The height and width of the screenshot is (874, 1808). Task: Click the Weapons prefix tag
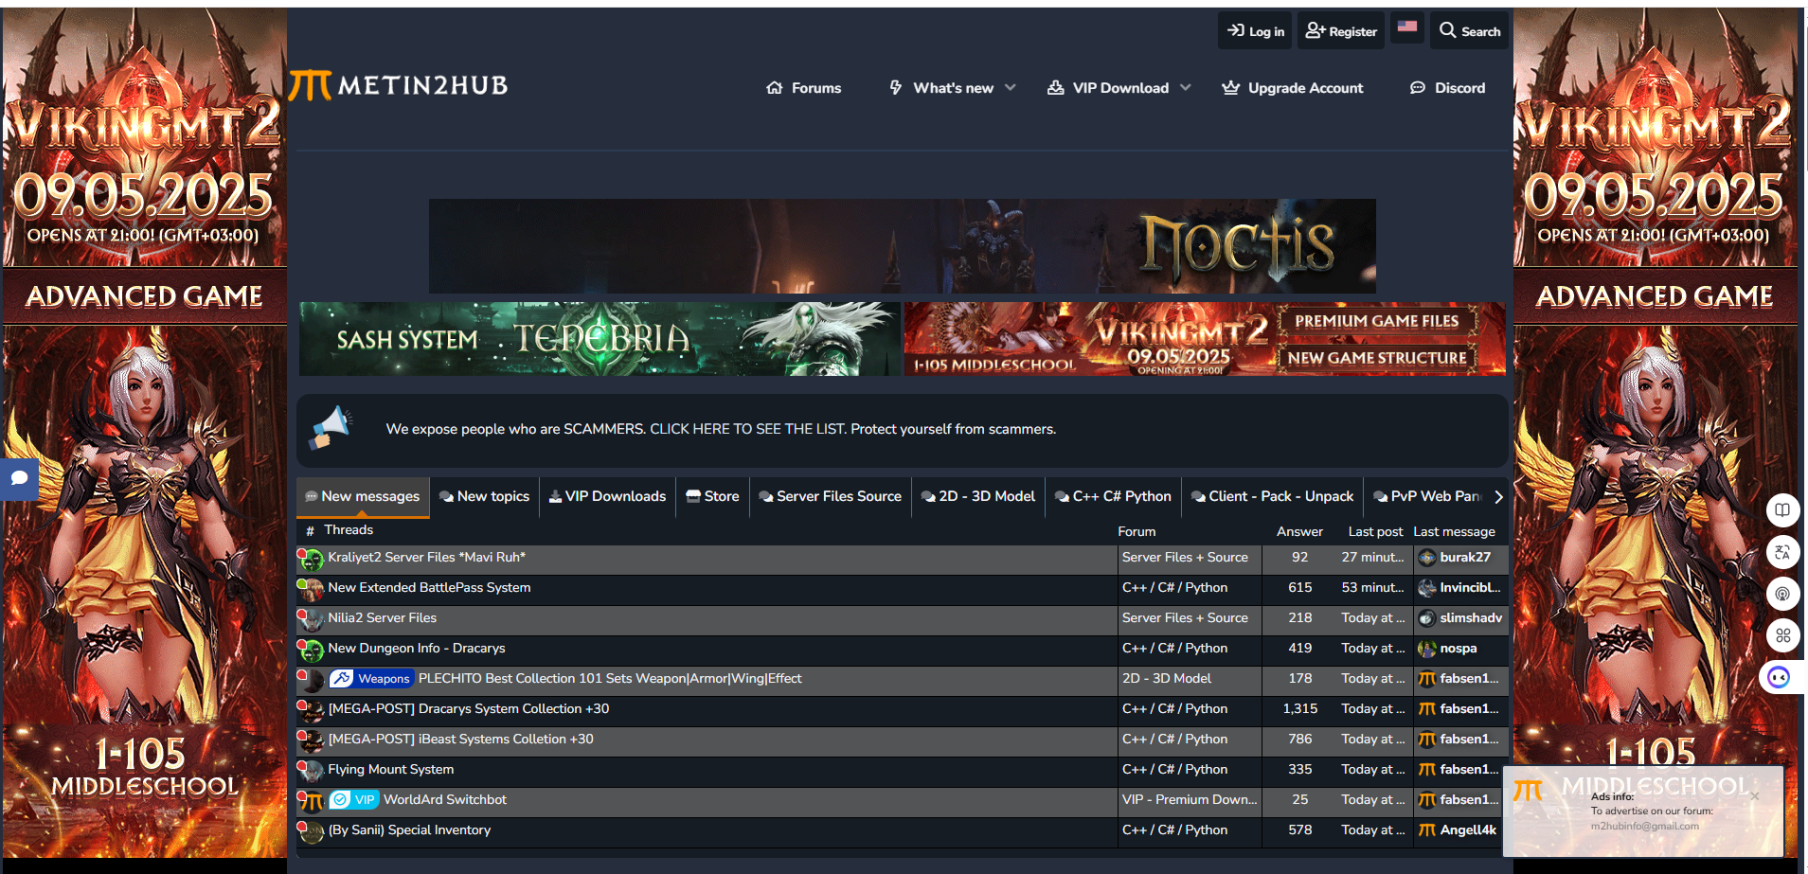coord(371,679)
